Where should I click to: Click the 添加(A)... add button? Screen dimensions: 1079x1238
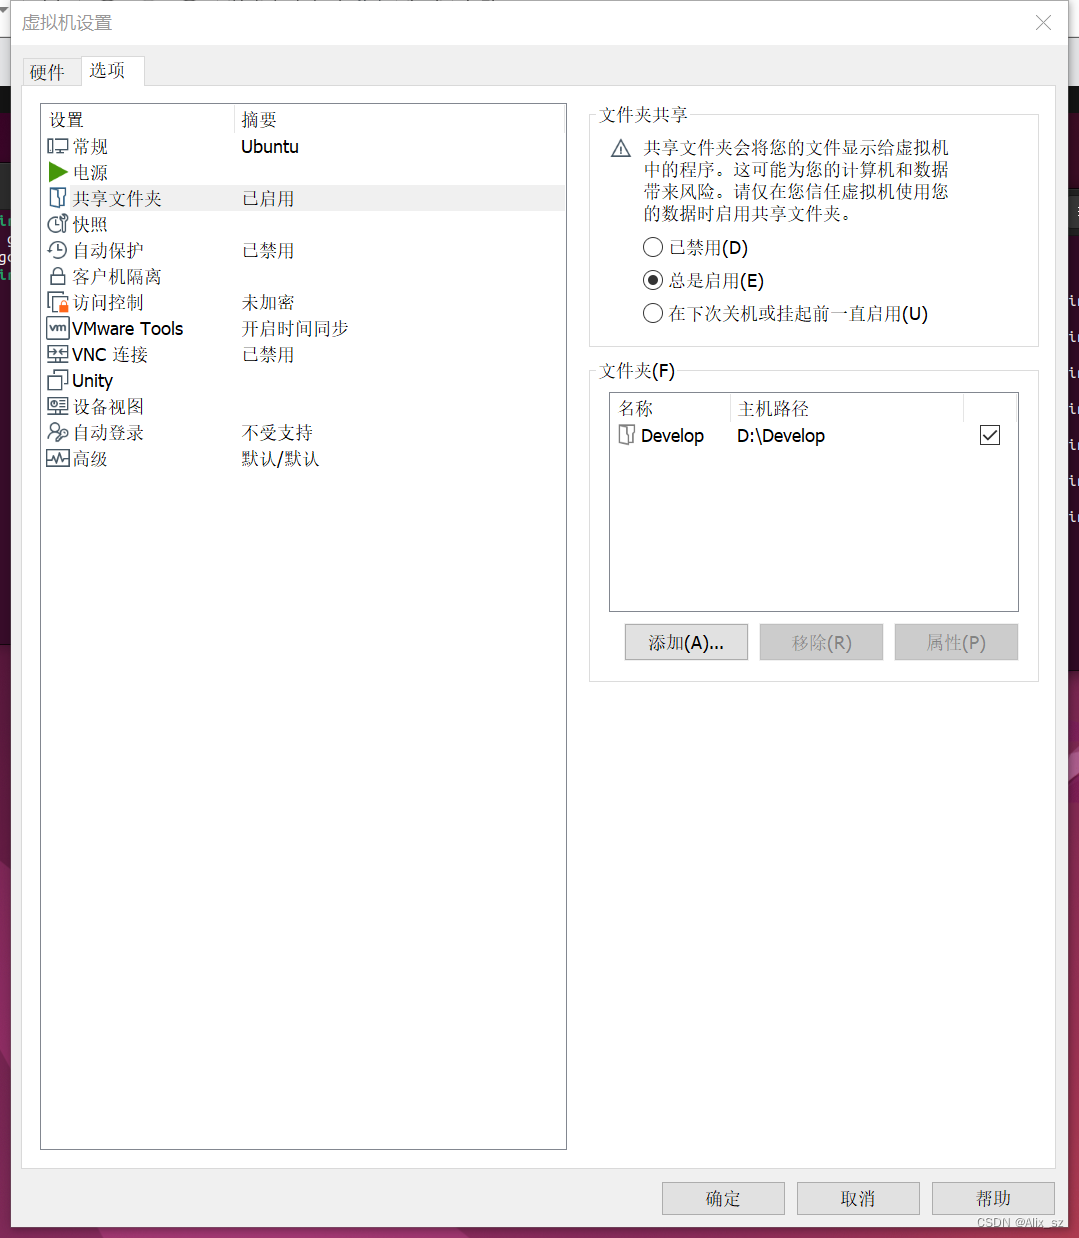686,642
